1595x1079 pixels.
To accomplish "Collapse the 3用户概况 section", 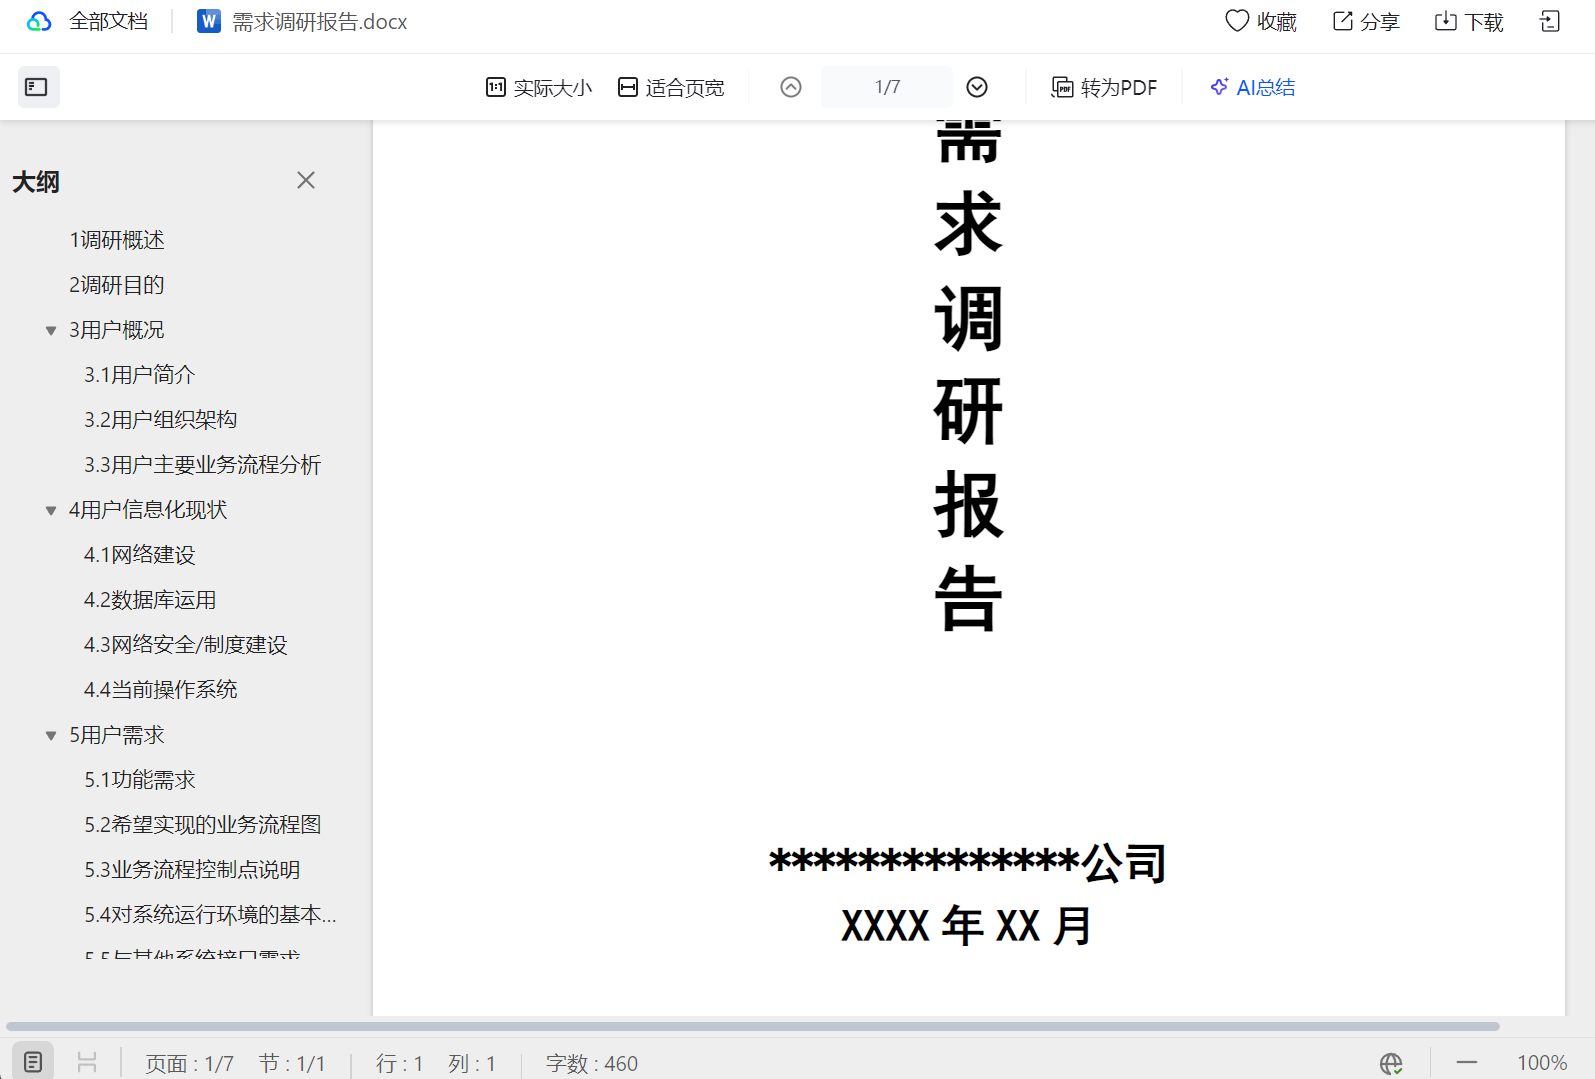I will tap(51, 331).
